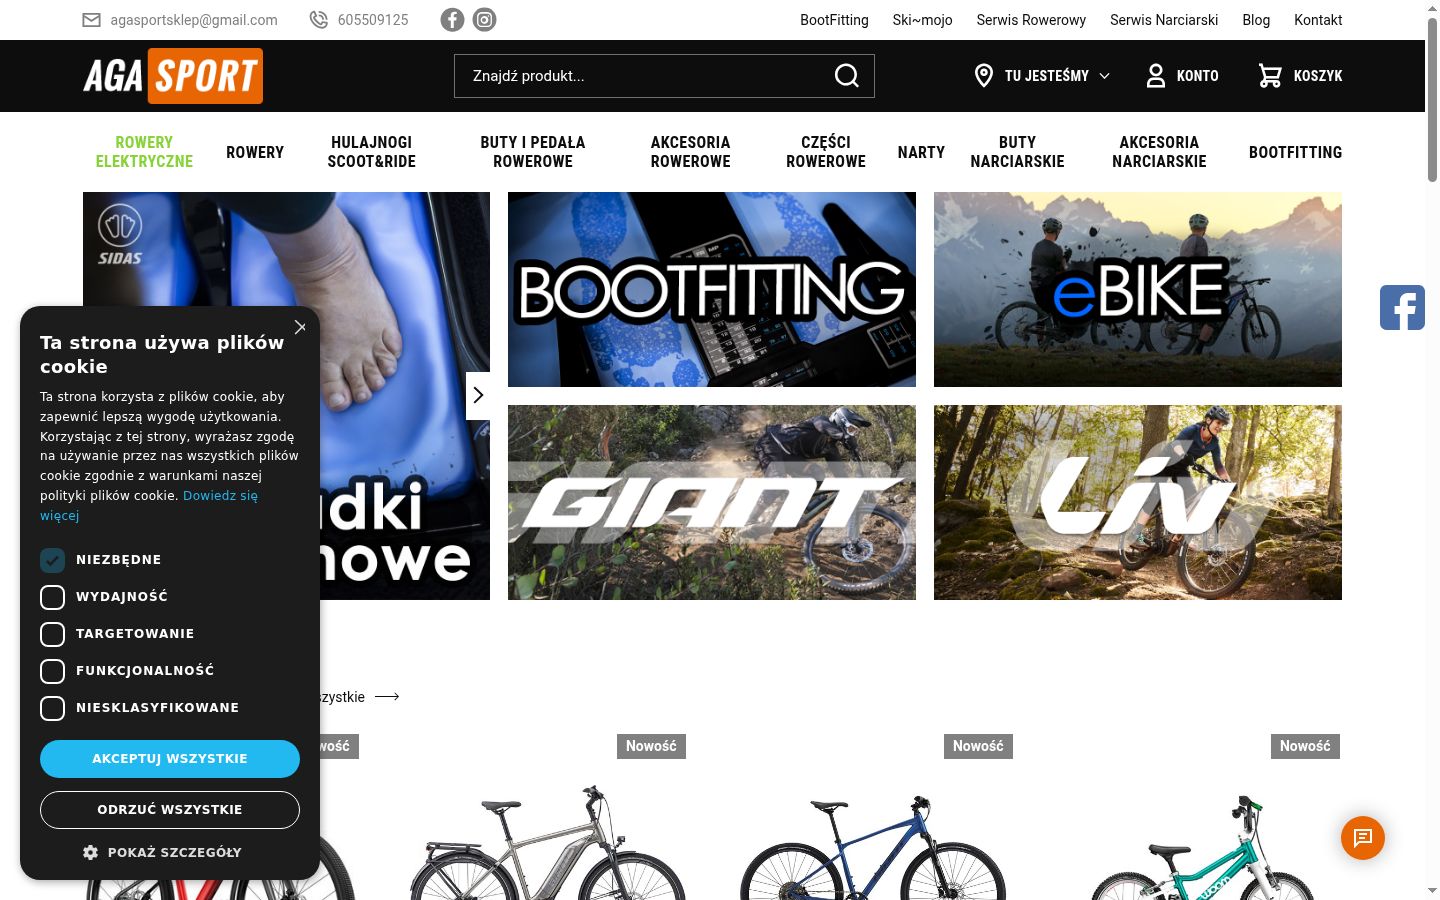Click the email address agasportsklep@gmail.com

pos(194,20)
